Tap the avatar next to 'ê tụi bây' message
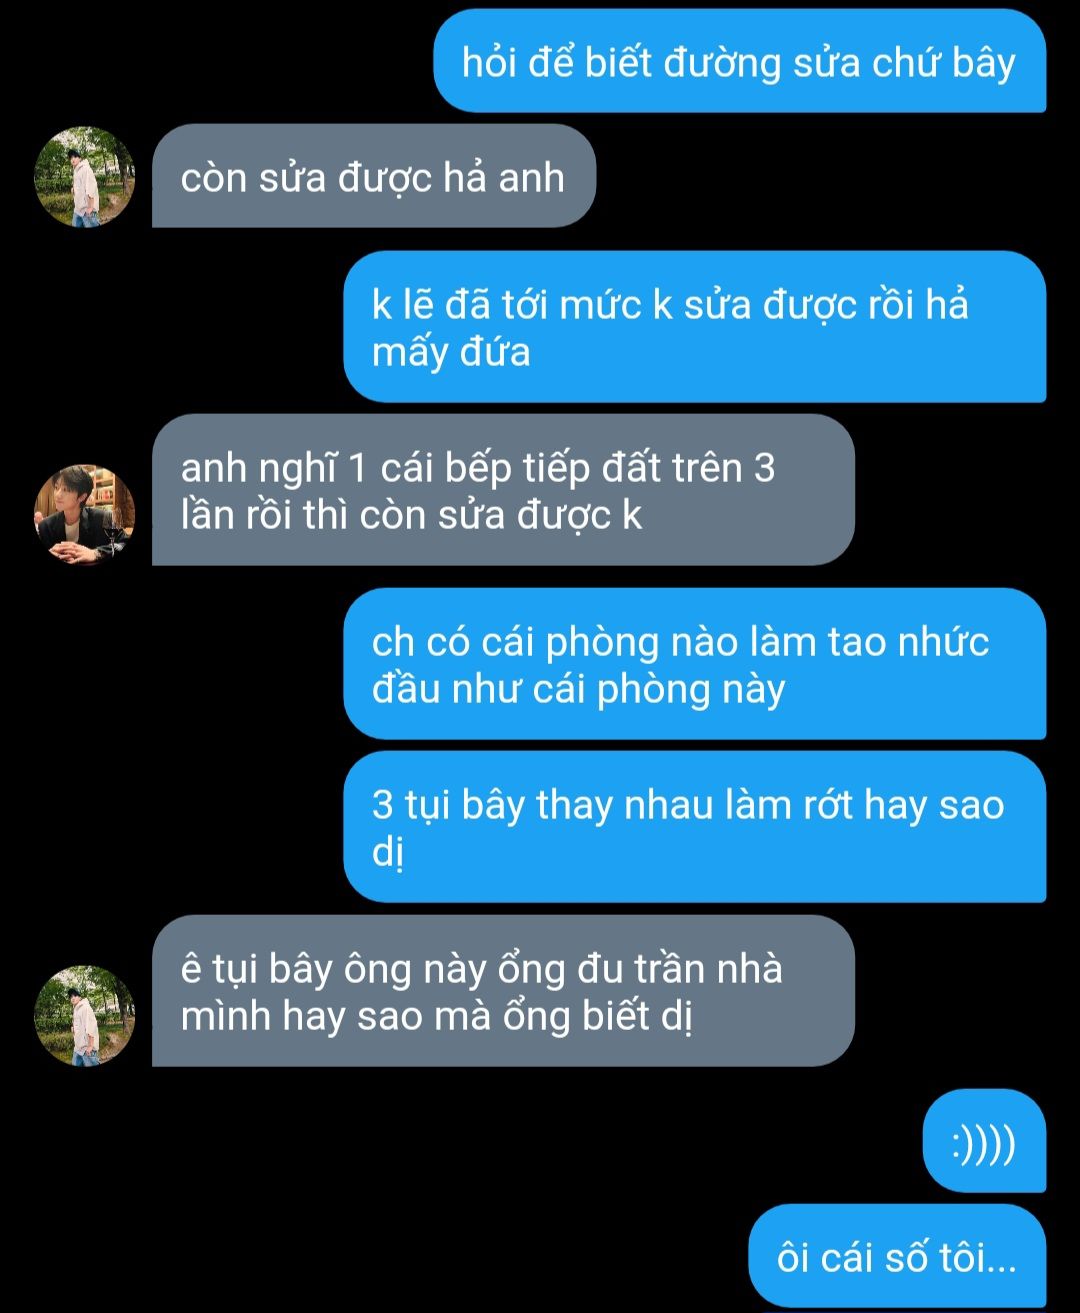 tap(85, 1016)
